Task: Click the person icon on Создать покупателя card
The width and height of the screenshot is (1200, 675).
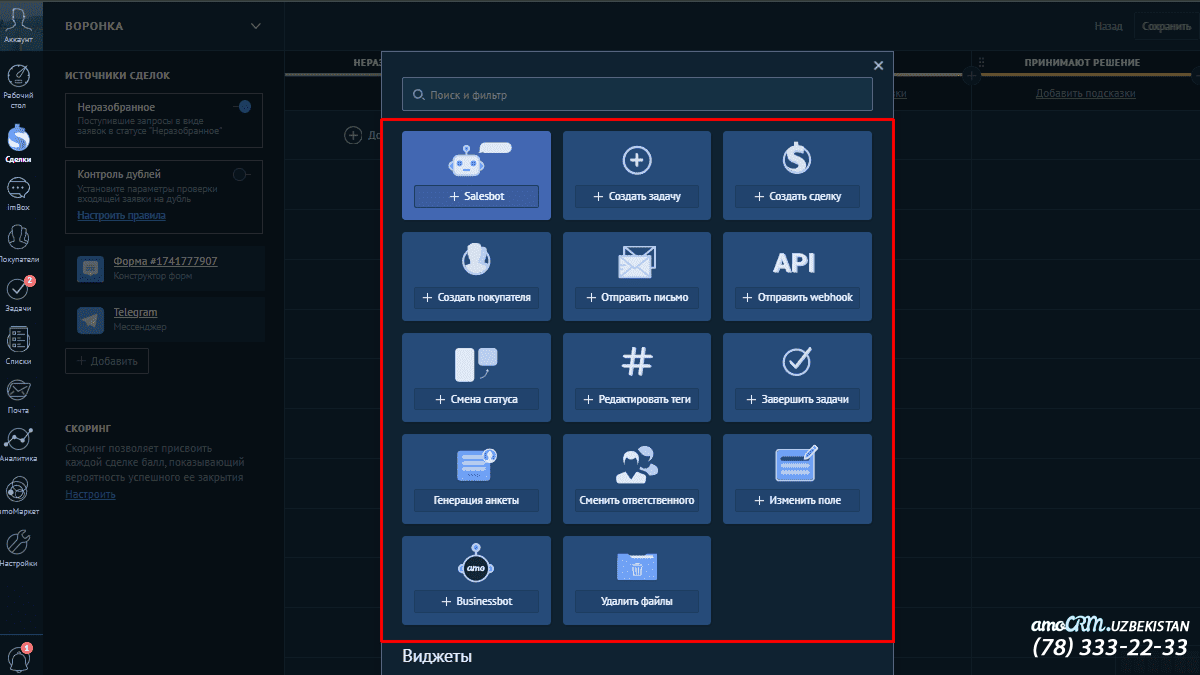Action: (476, 260)
